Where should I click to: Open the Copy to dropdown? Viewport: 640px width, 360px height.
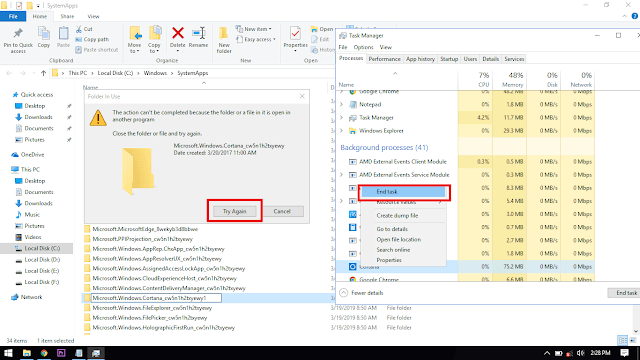[154, 40]
